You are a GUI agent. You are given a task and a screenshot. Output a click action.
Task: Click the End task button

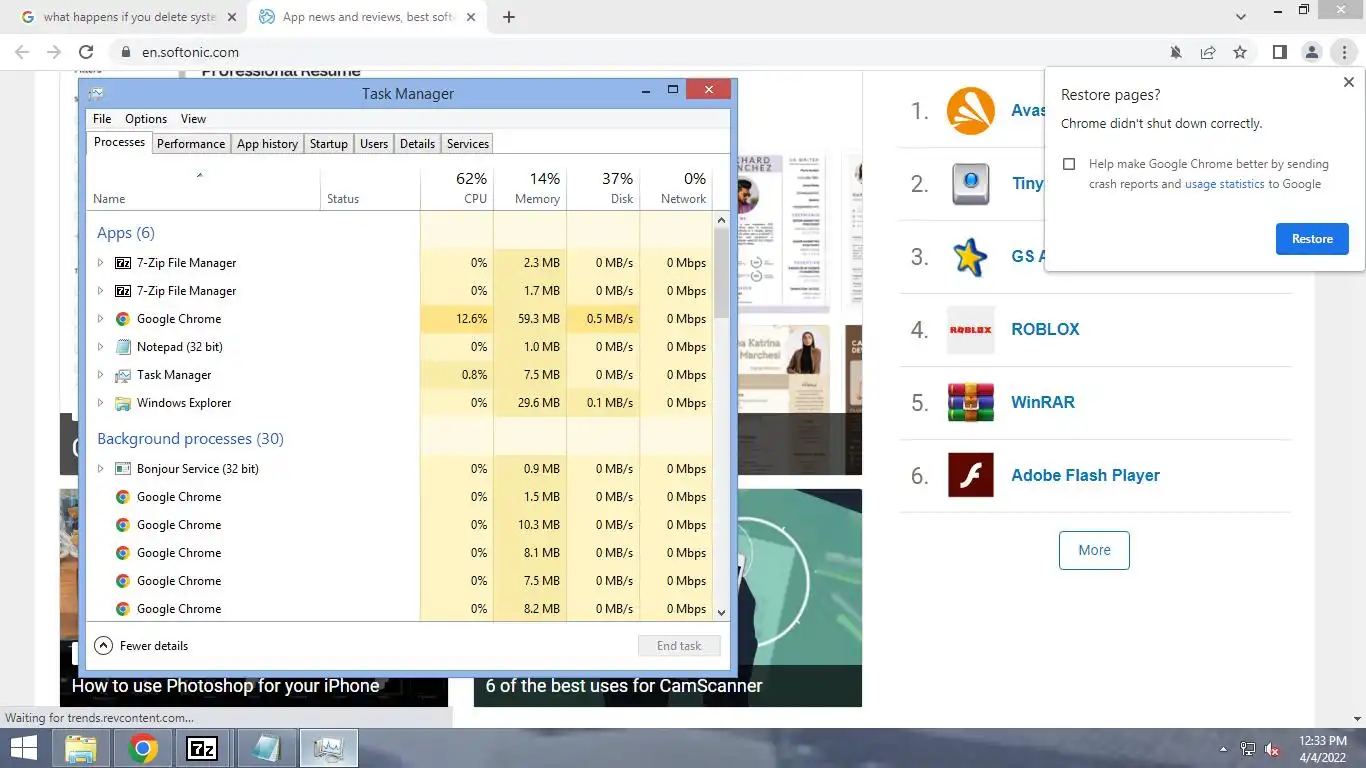(679, 646)
